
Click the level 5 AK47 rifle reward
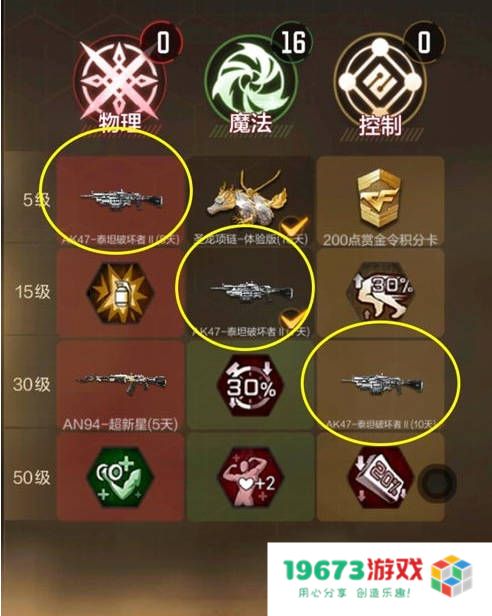click(121, 201)
